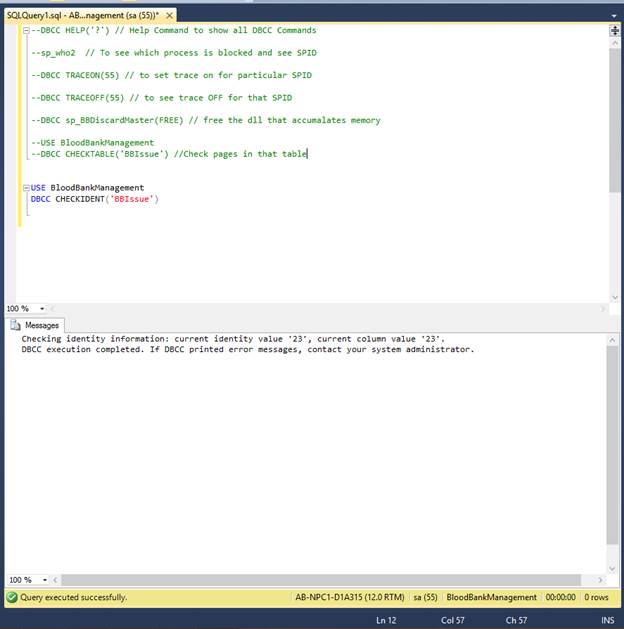Click the --DBCC CHECKTABLE('BBIssue') comment line
Screen dimensions: 624x629
tap(169, 154)
